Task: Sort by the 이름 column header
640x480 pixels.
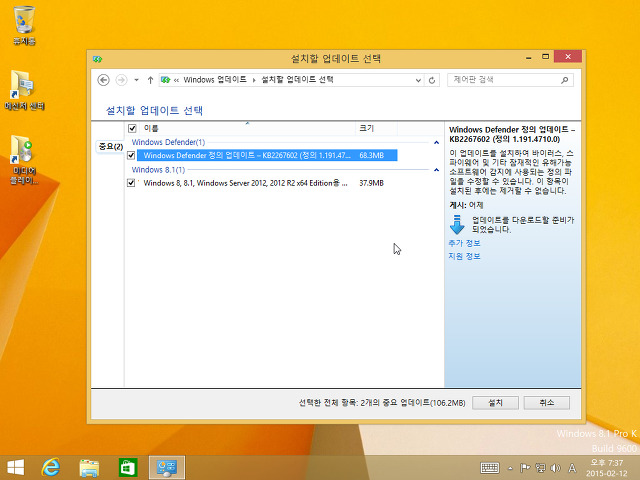Action: point(247,129)
